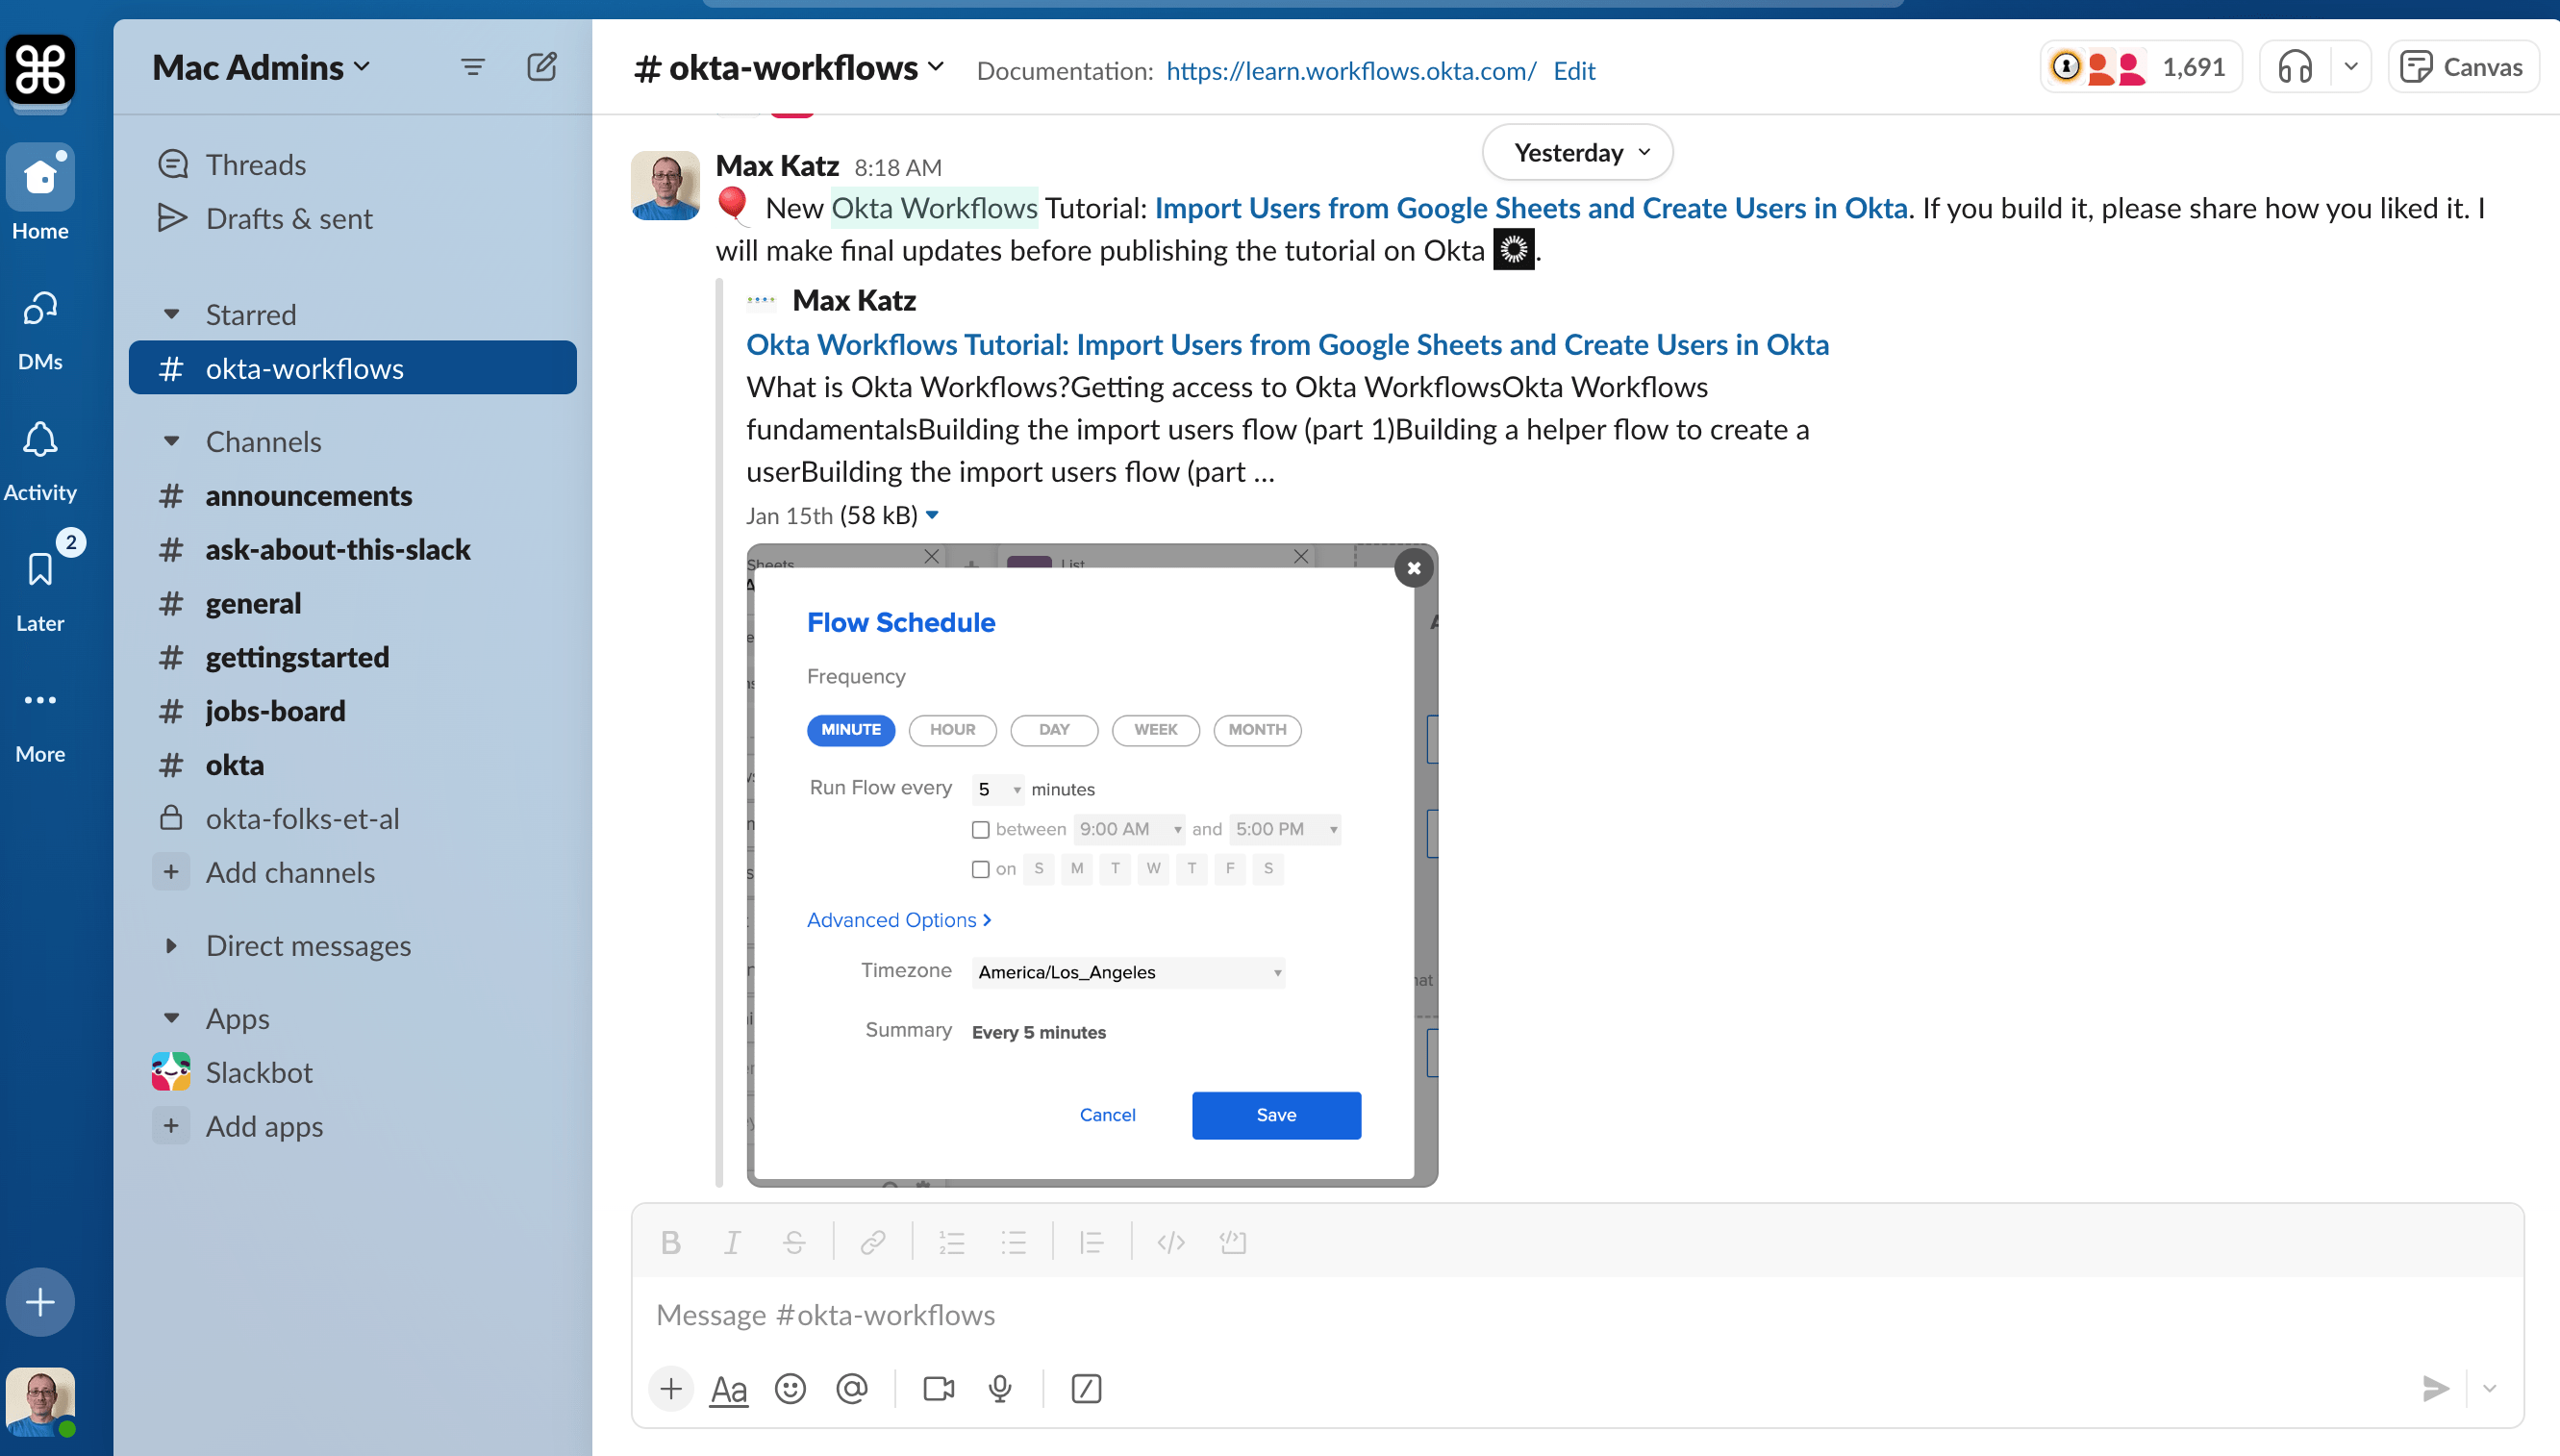This screenshot has width=2560, height=1456.
Task: Start a huddle with headphones icon
Action: (2295, 67)
